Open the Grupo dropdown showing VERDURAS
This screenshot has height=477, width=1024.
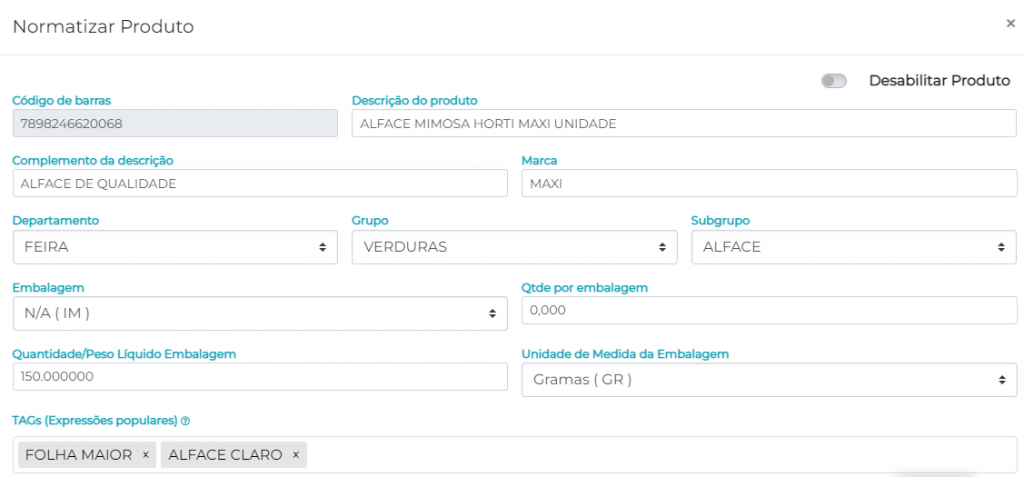(x=514, y=247)
